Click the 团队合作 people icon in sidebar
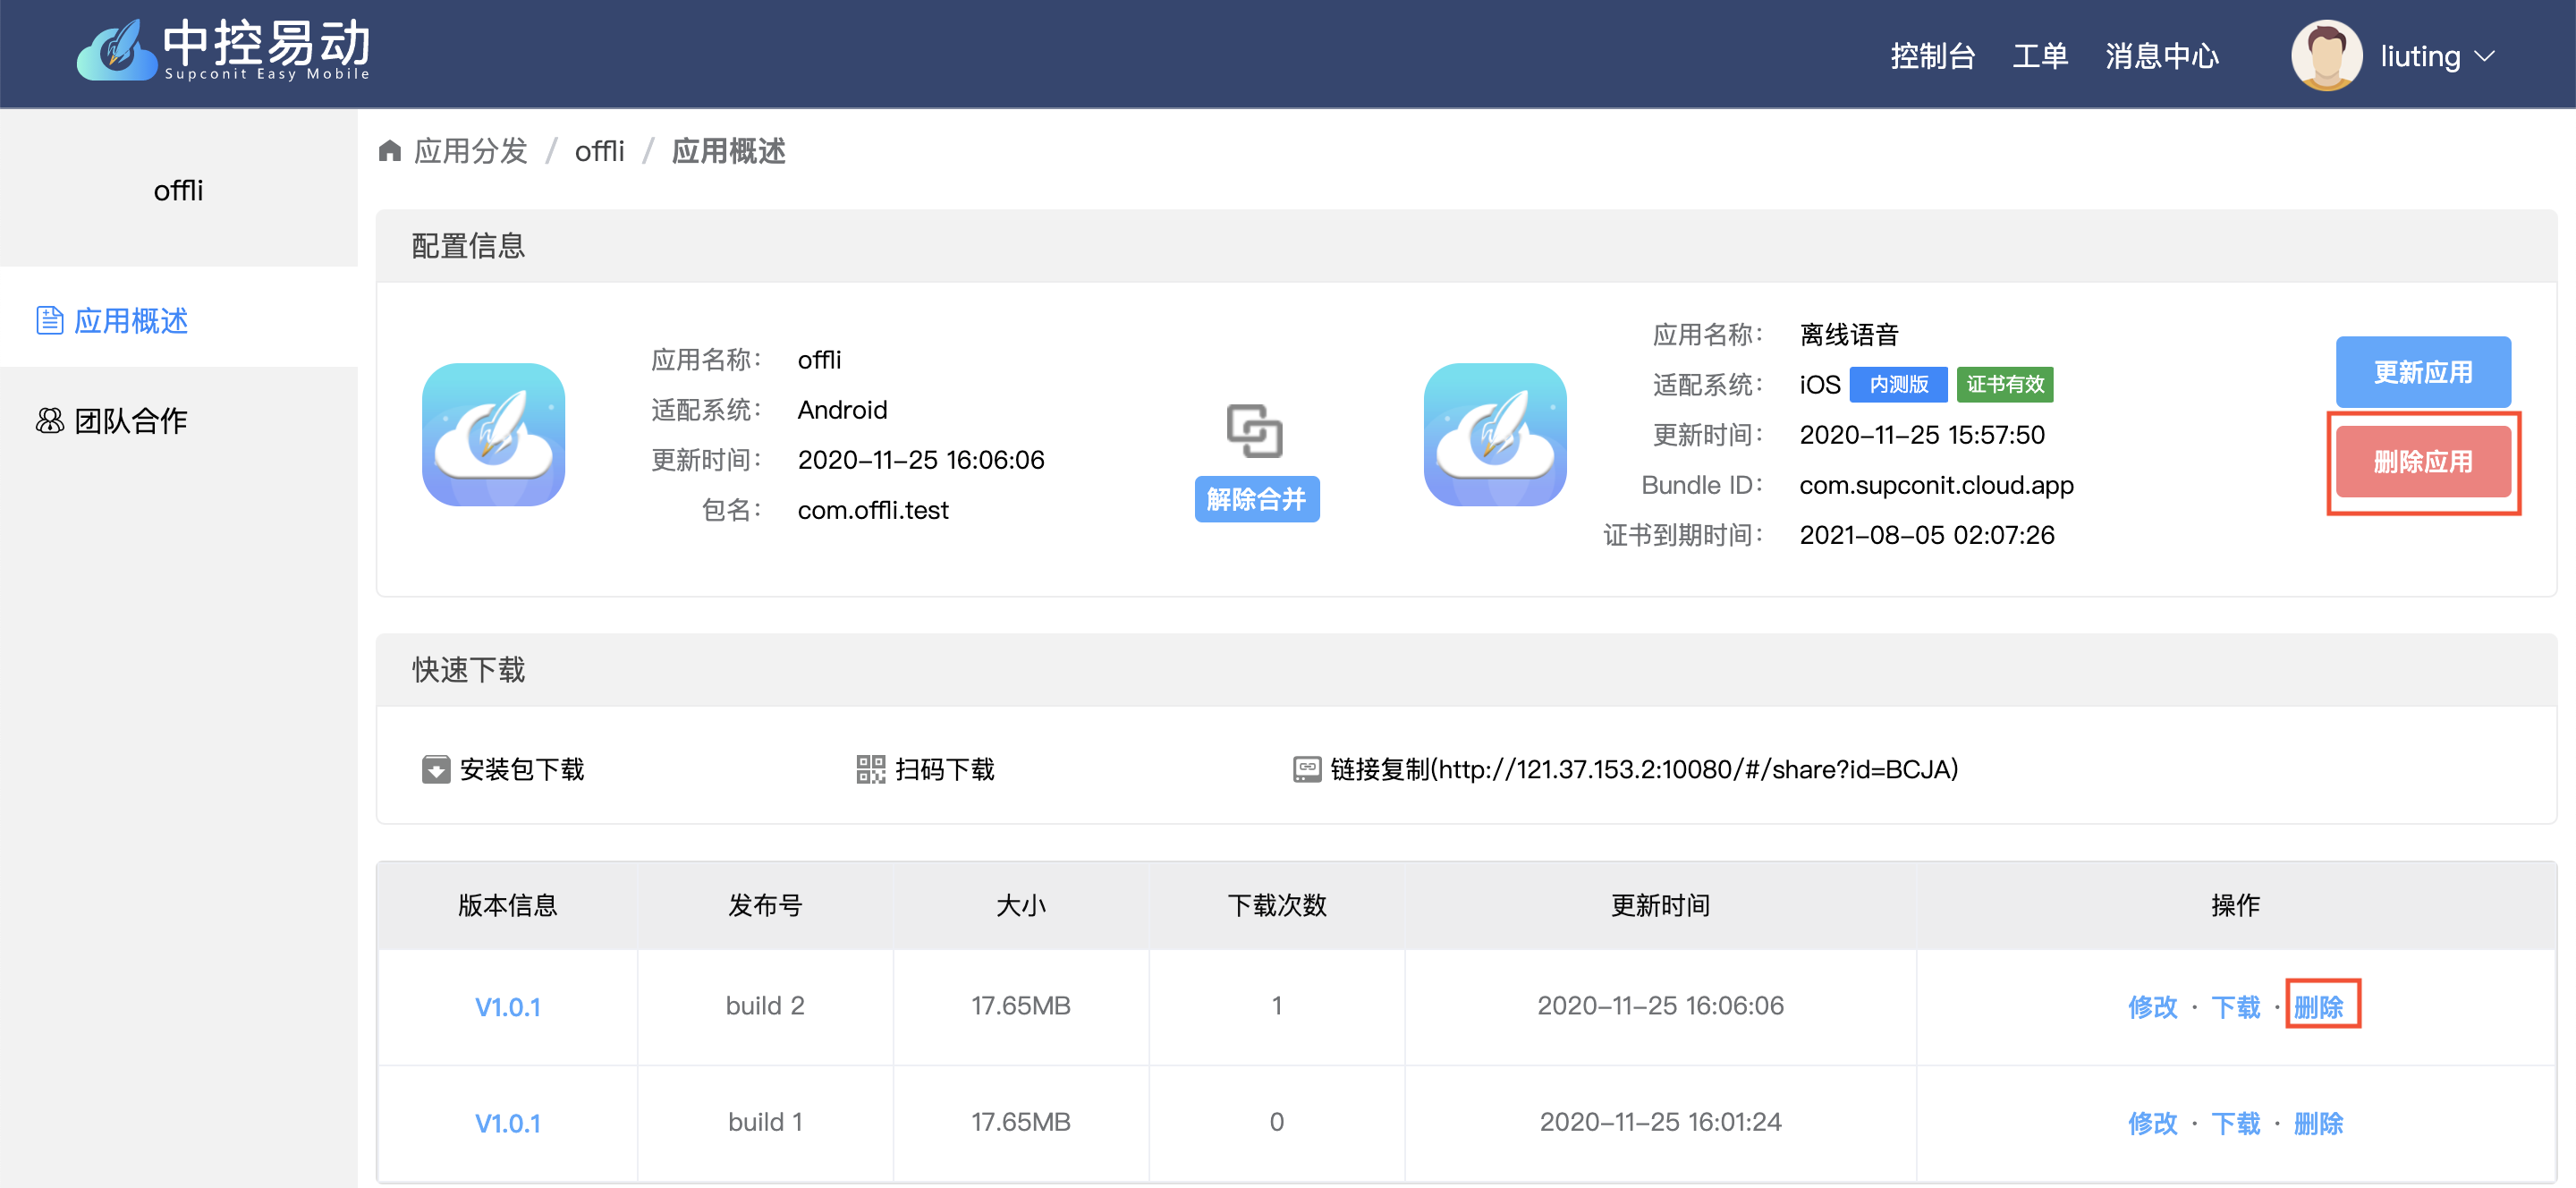The width and height of the screenshot is (2576, 1188). [49, 421]
